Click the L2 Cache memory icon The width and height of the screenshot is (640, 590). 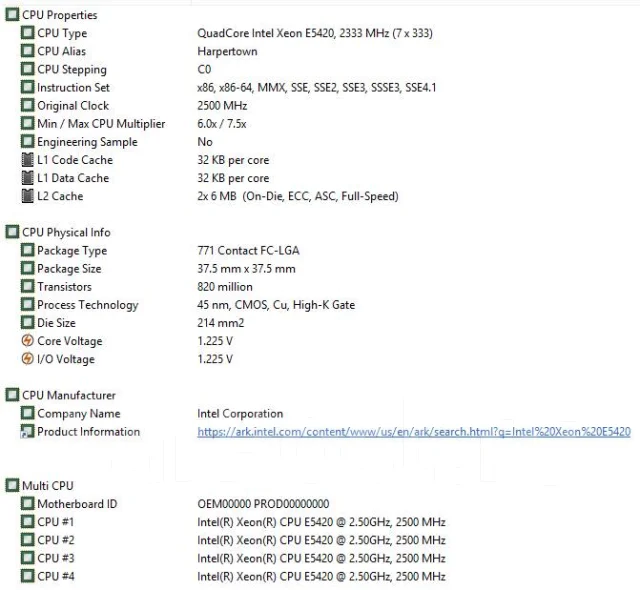[x=27, y=196]
